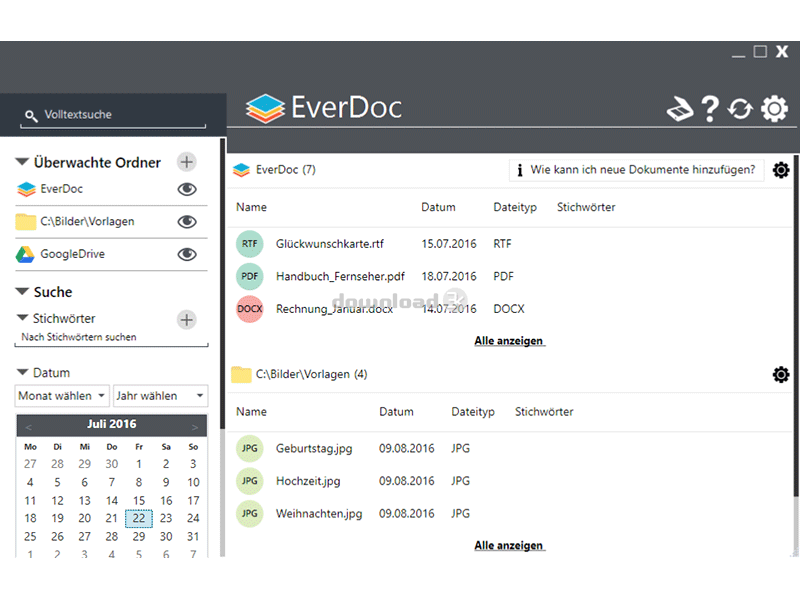Open C:\Bilder\Vorlagen section settings gear
This screenshot has height=600, width=800.
click(781, 374)
